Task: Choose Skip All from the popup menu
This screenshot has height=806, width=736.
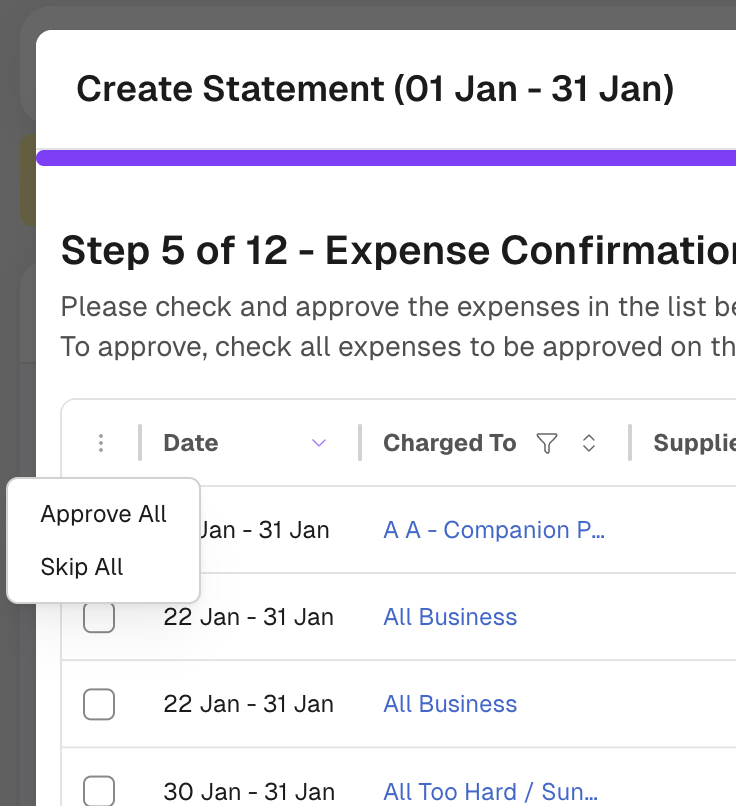Action: tap(82, 567)
